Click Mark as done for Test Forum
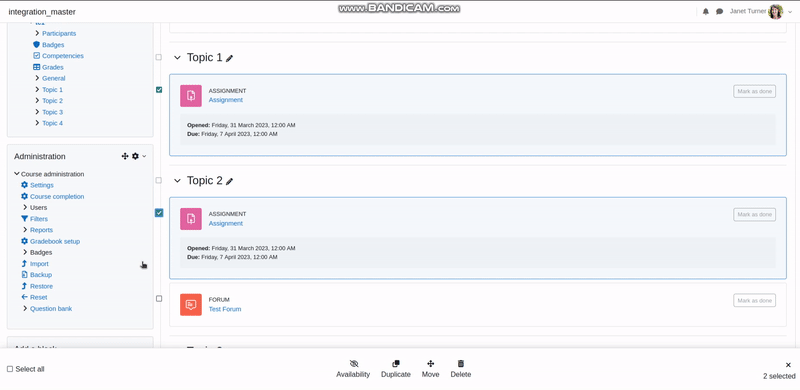This screenshot has height=390, width=800. (755, 300)
